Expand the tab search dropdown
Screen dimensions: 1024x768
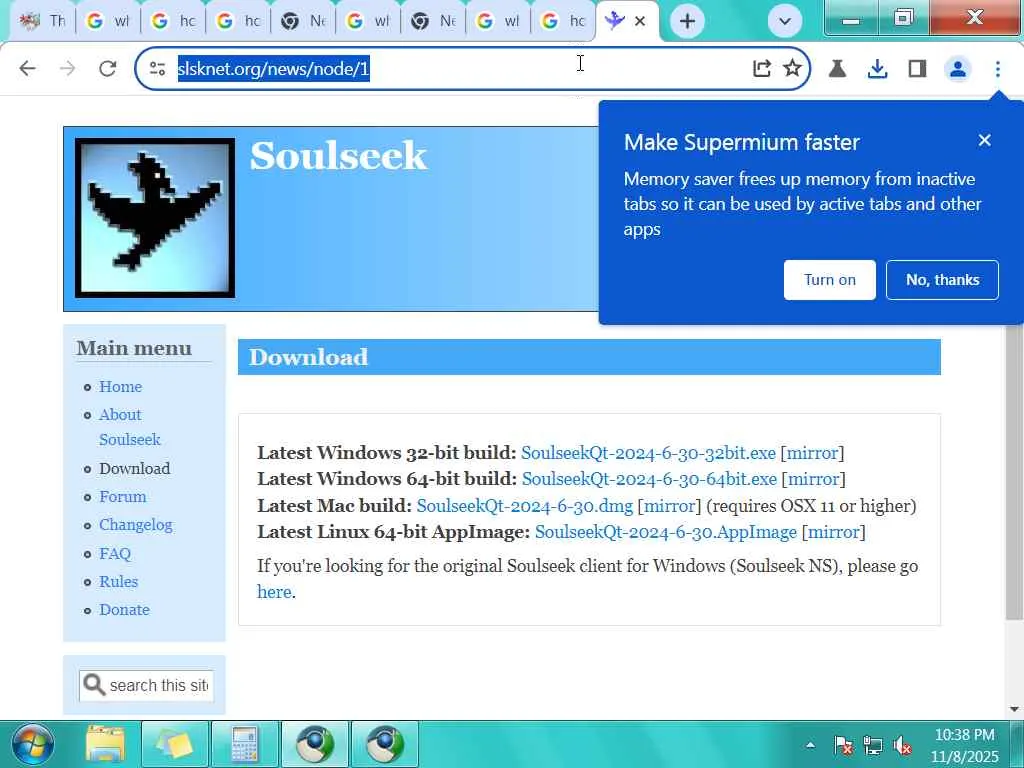(785, 21)
